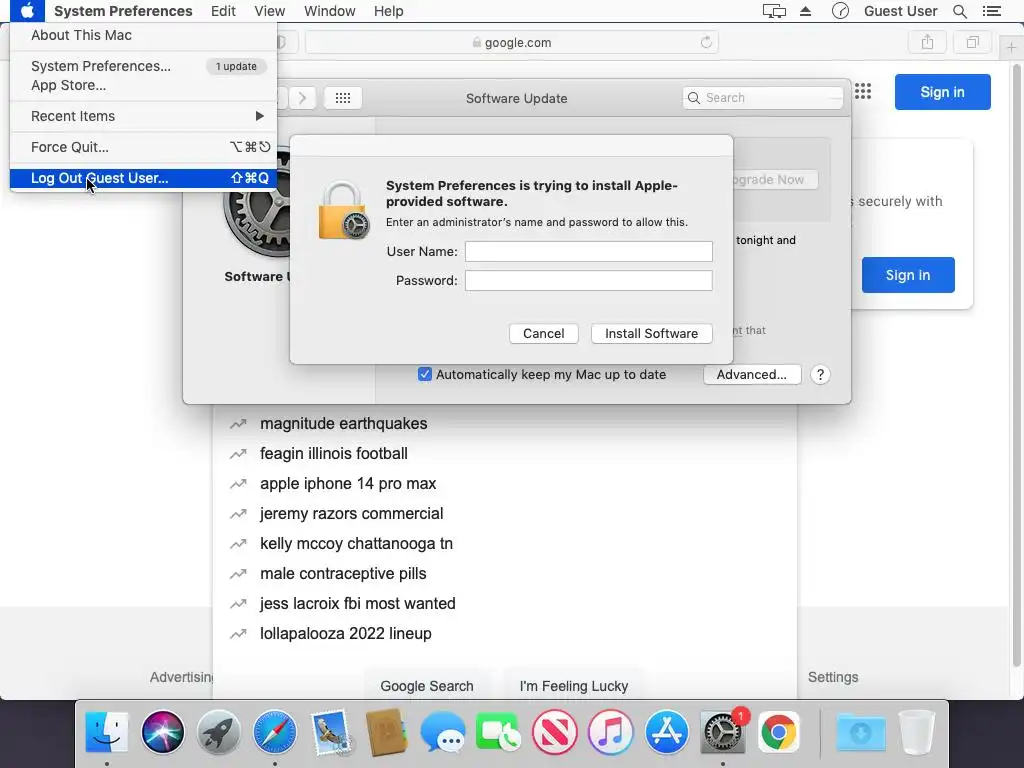Open Trash in Dock
1024x768 pixels.
(917, 732)
